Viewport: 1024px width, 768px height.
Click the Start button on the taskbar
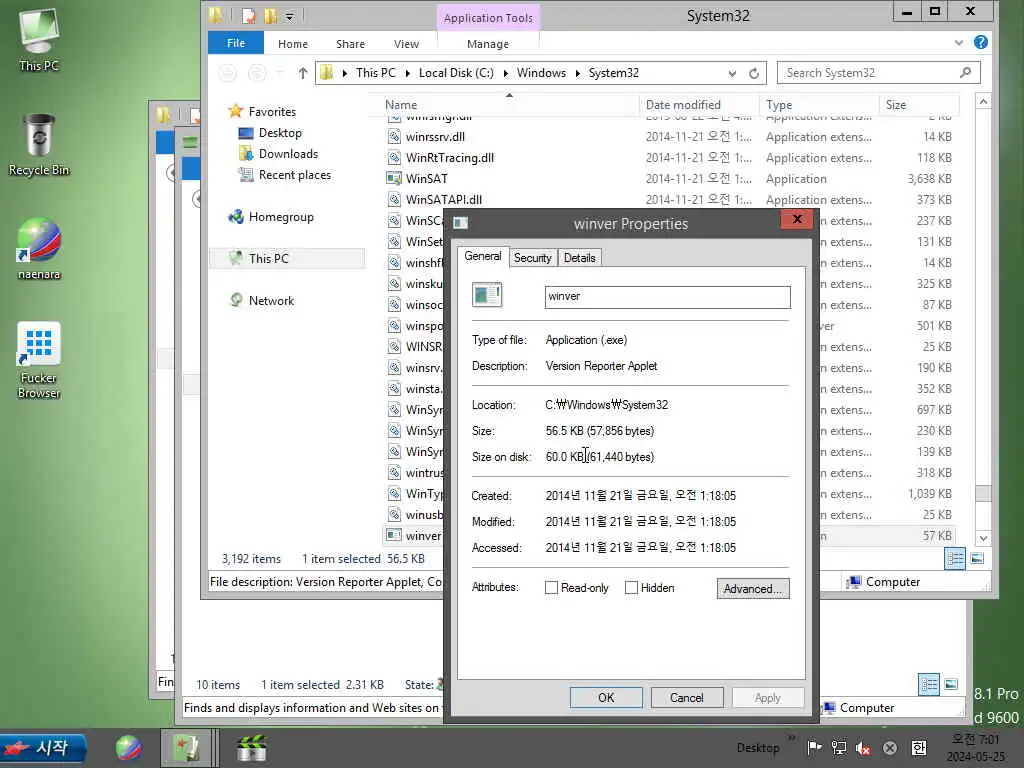coord(43,748)
